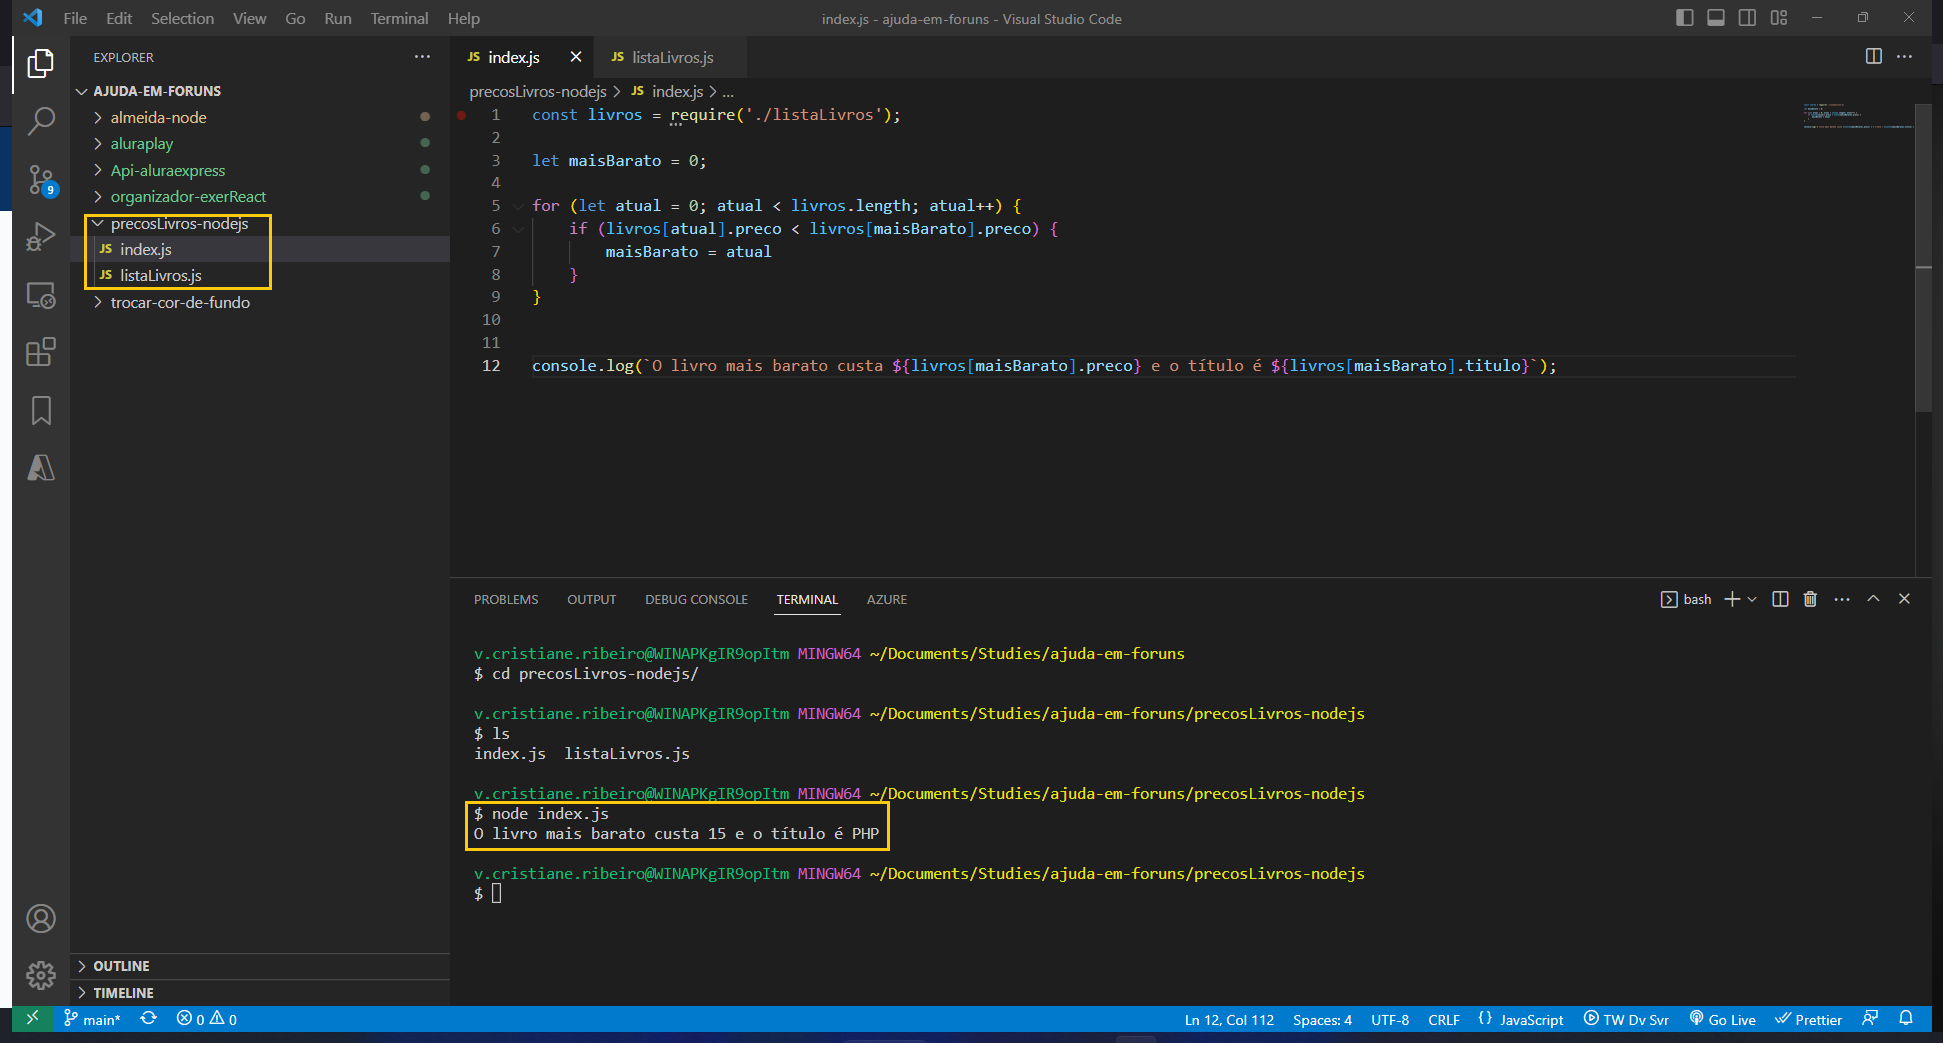This screenshot has width=1943, height=1043.
Task: Fold the for loop at line 5
Action: coord(518,206)
